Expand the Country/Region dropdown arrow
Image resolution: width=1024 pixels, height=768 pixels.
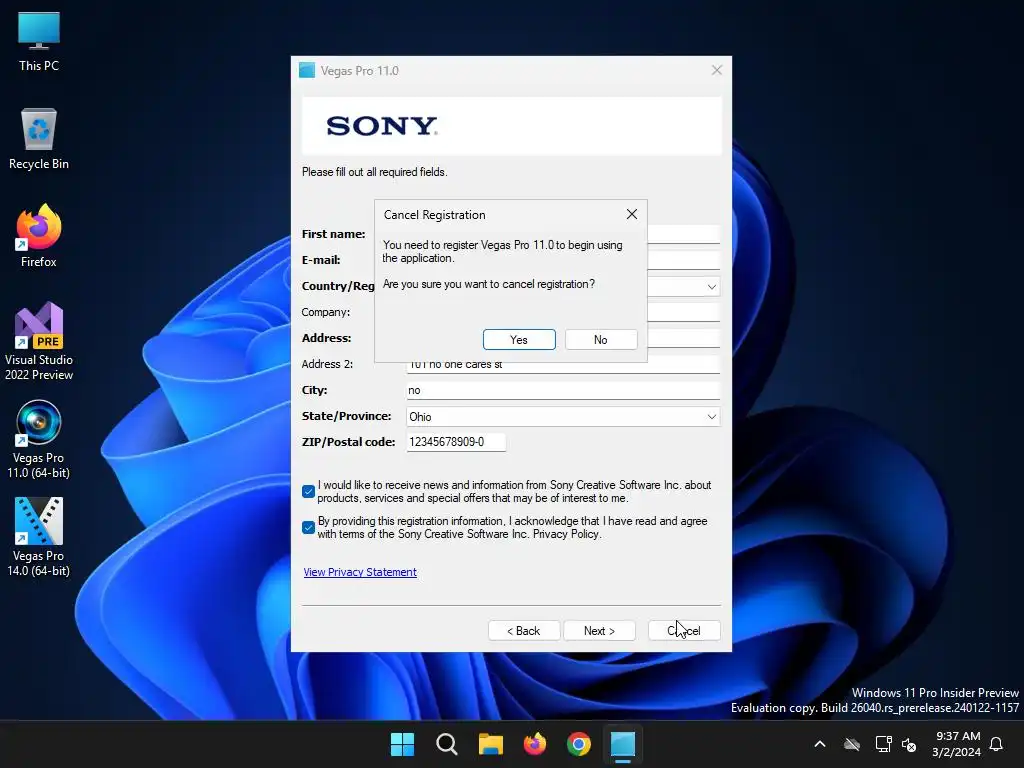click(711, 287)
